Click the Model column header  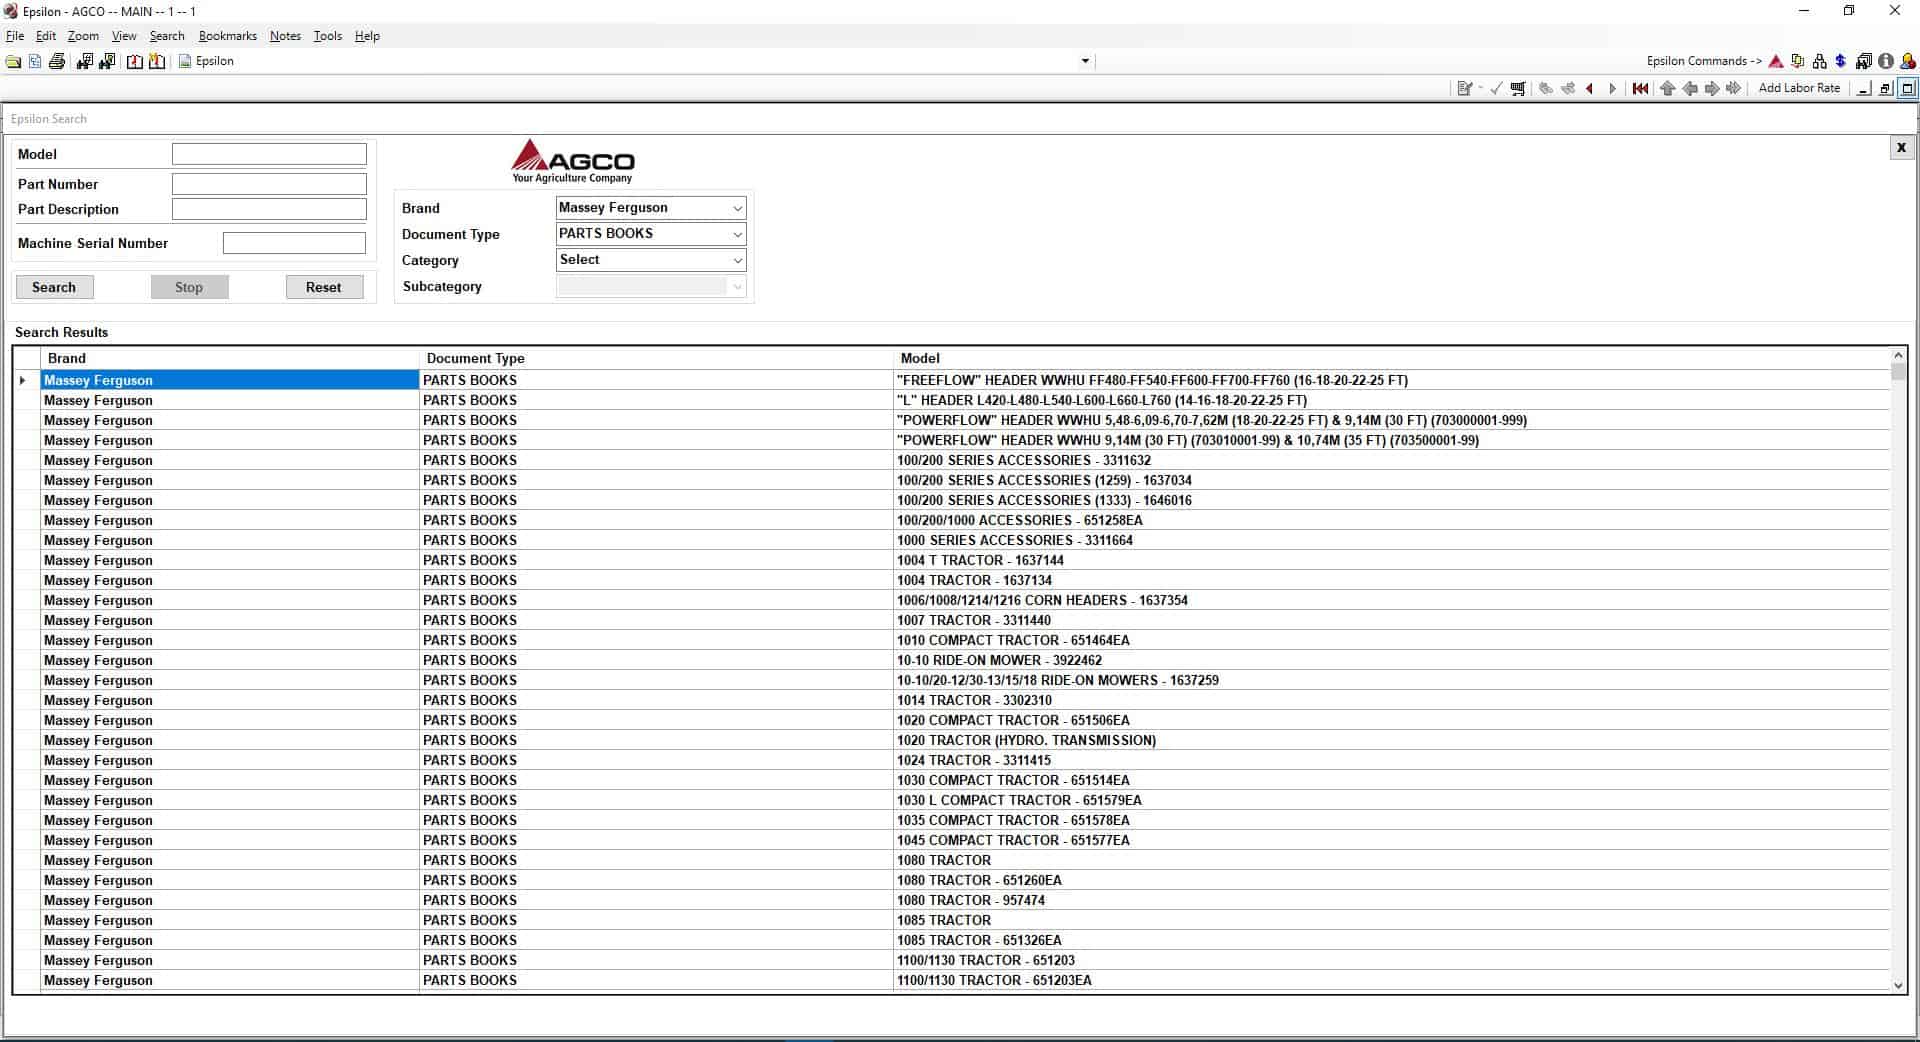pyautogui.click(x=1391, y=358)
